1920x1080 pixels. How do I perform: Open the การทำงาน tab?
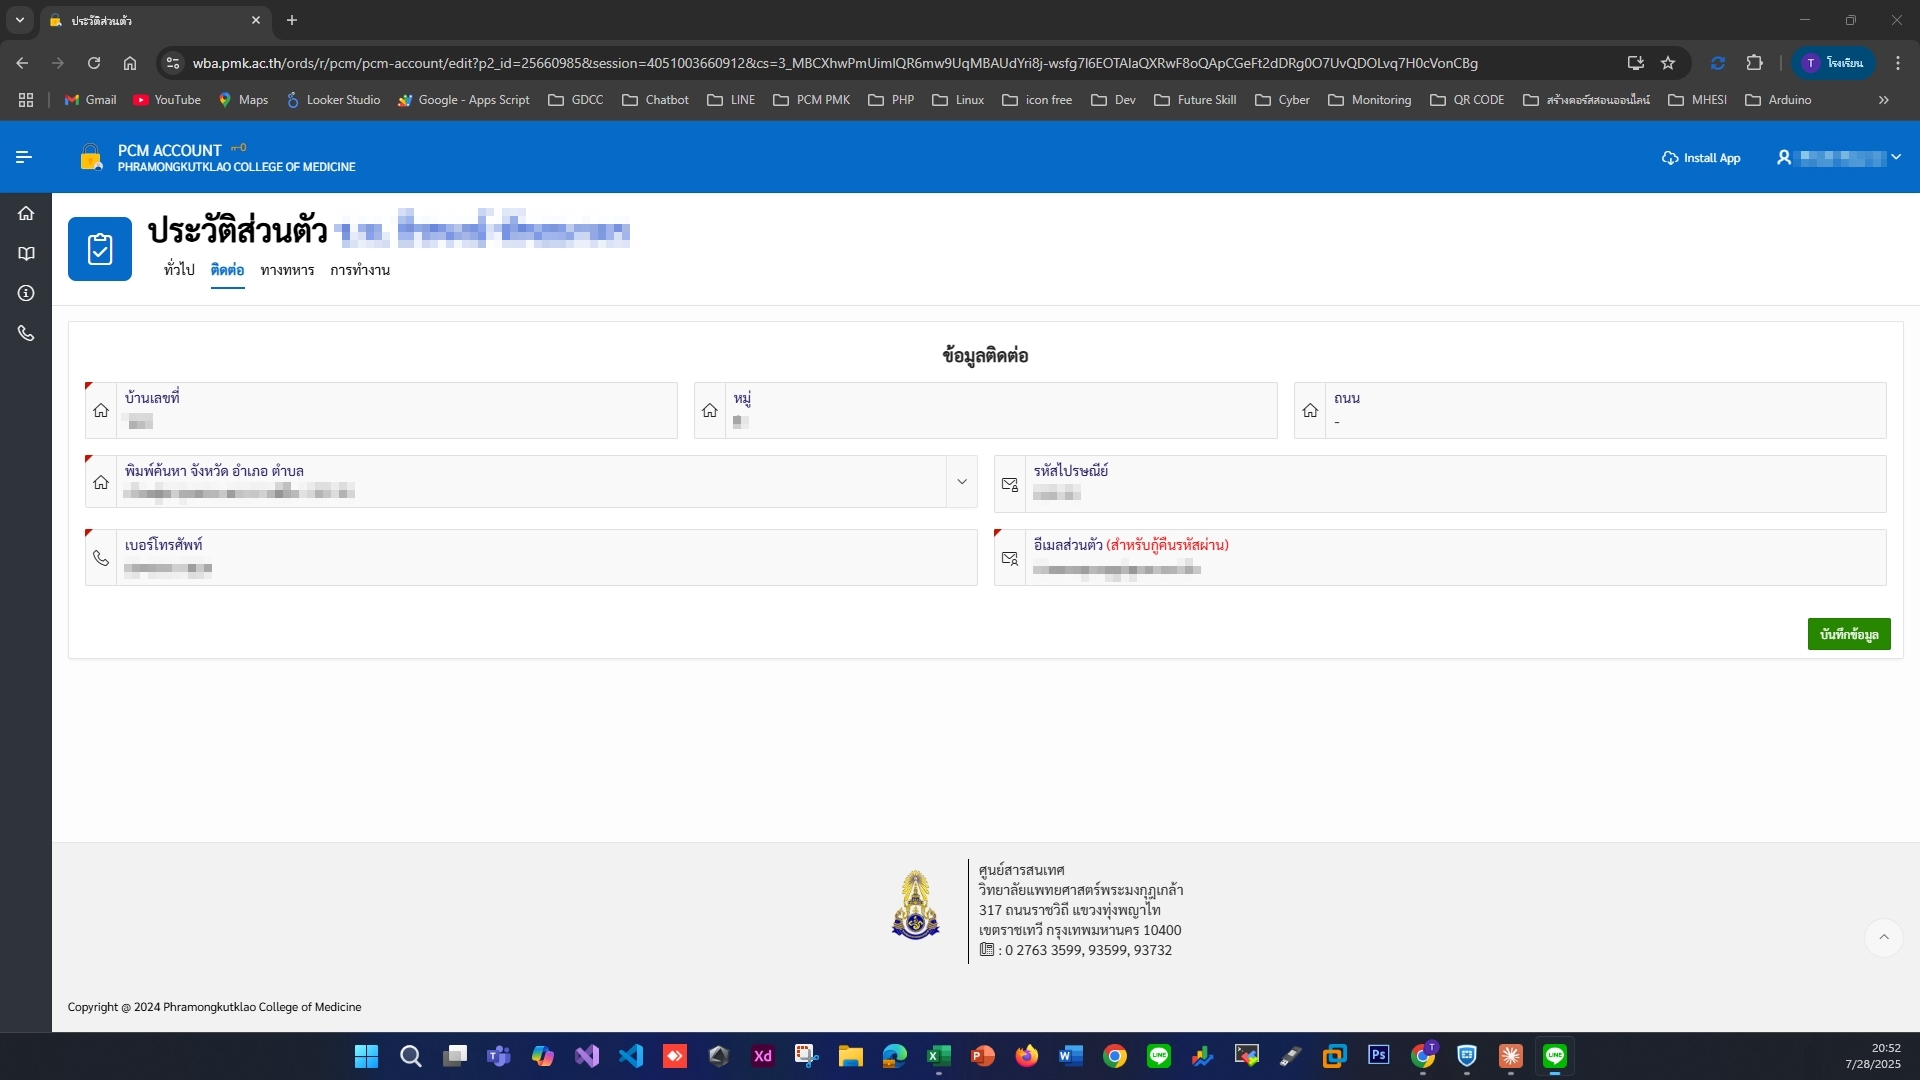[360, 270]
